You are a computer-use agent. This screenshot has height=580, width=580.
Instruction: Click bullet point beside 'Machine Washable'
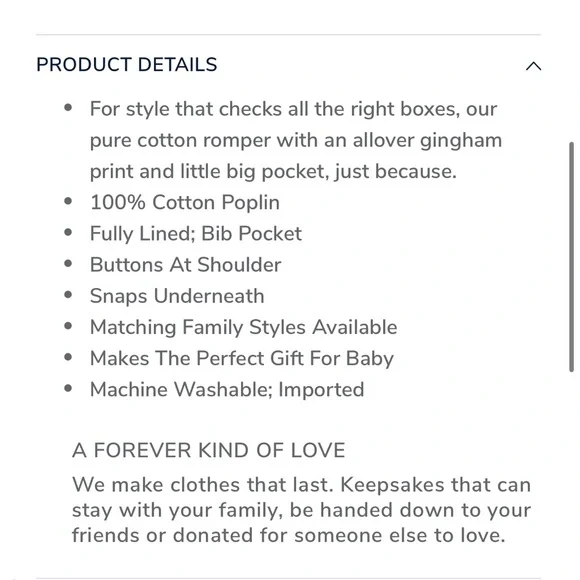68,388
